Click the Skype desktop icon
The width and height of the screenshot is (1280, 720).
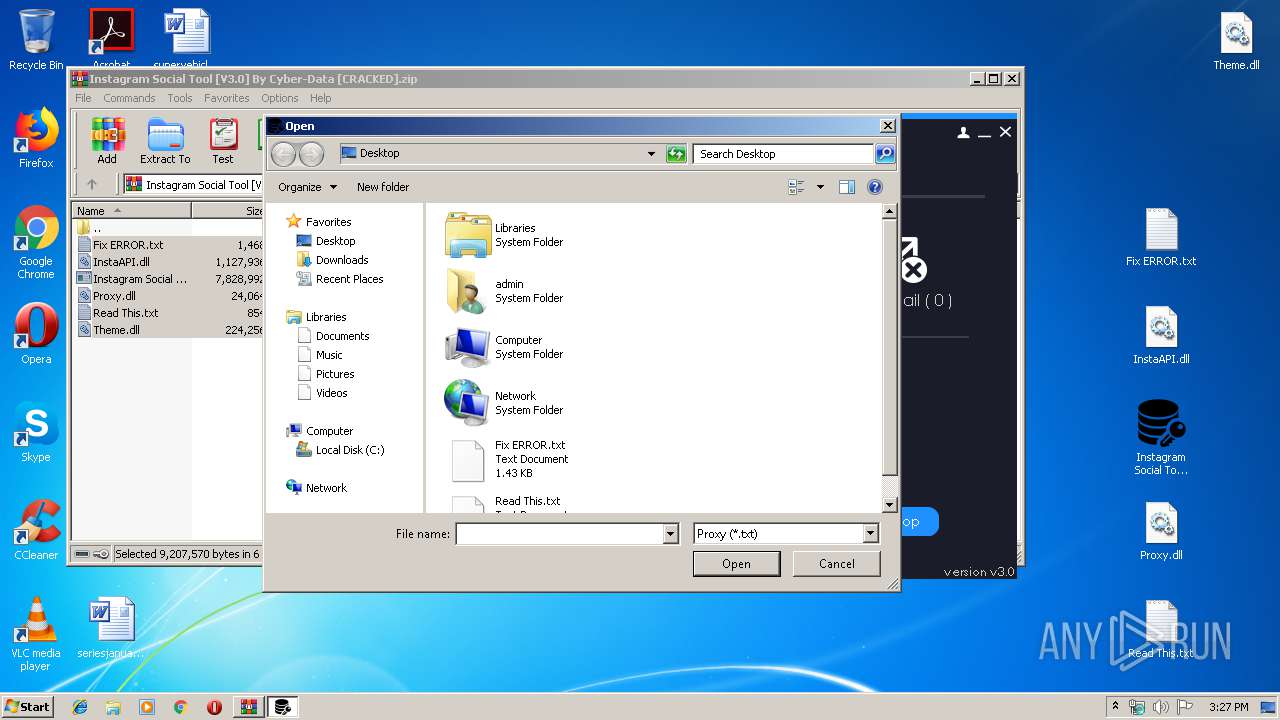pyautogui.click(x=36, y=432)
